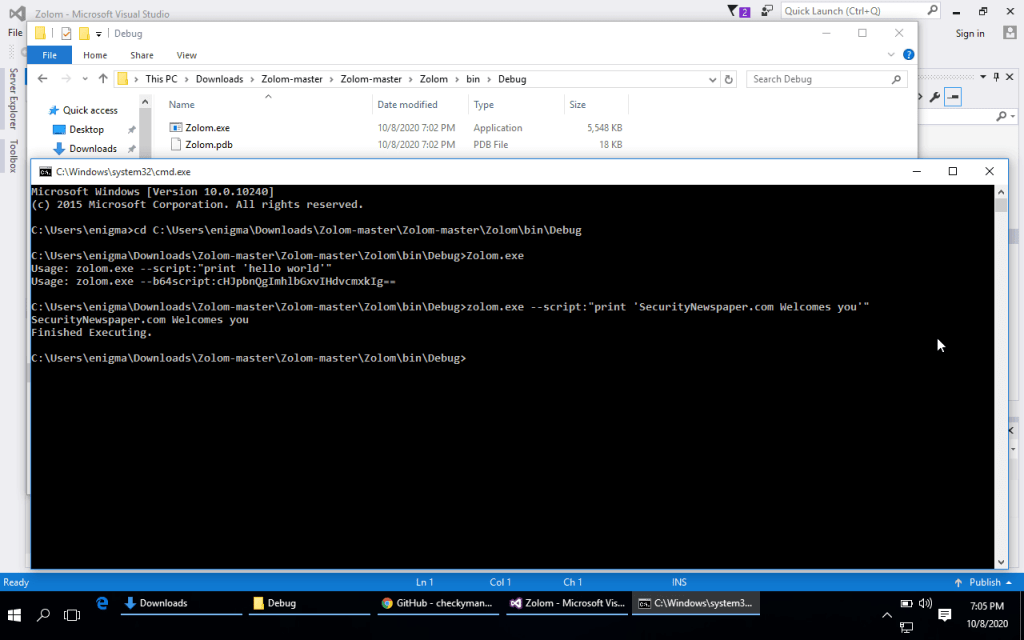This screenshot has height=640, width=1024.
Task: Select bin in the address breadcrumb
Action: click(473, 79)
